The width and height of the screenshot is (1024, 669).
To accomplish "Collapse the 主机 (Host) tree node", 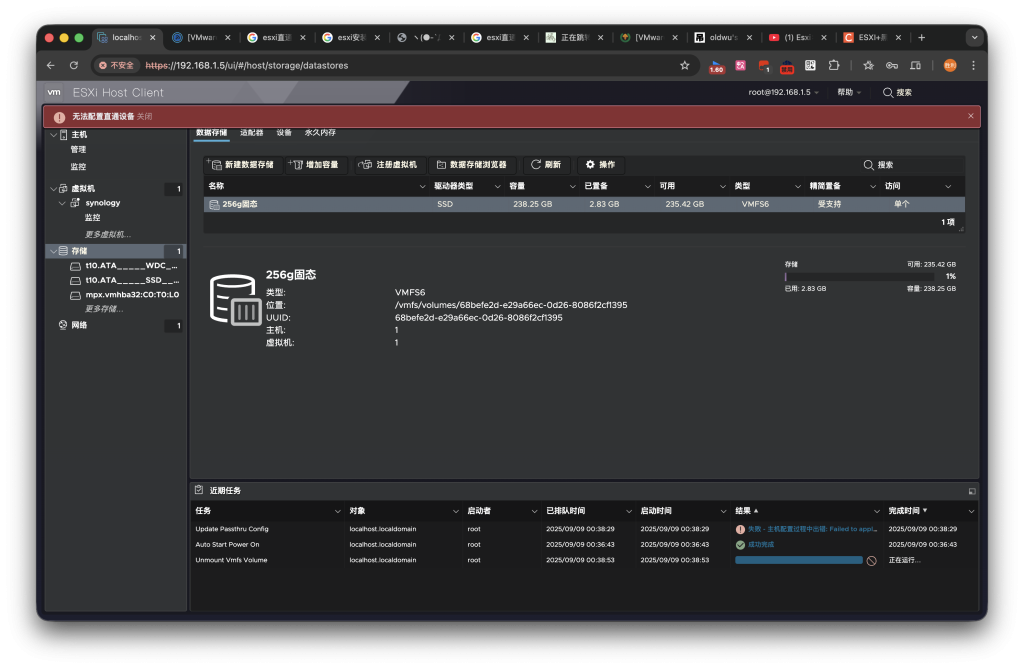I will coord(53,134).
